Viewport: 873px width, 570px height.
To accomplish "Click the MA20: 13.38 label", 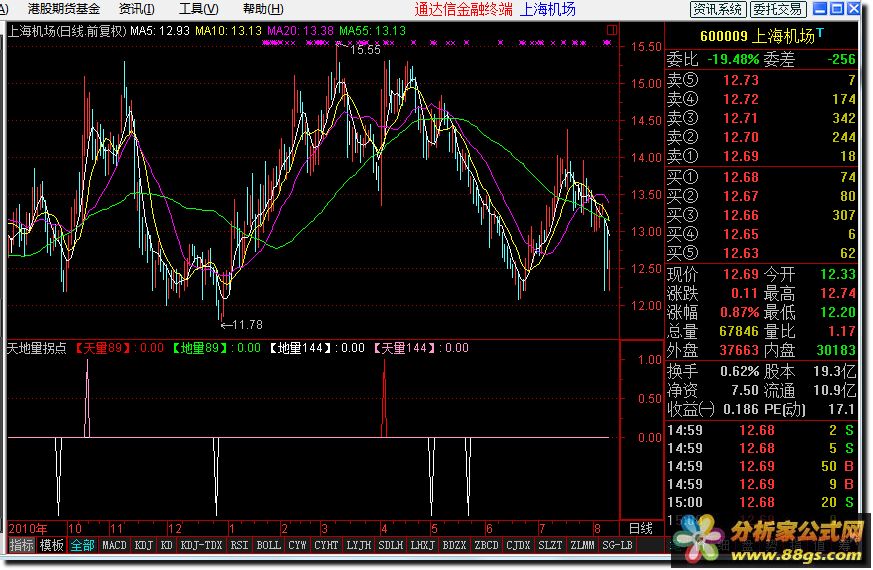I will (301, 31).
